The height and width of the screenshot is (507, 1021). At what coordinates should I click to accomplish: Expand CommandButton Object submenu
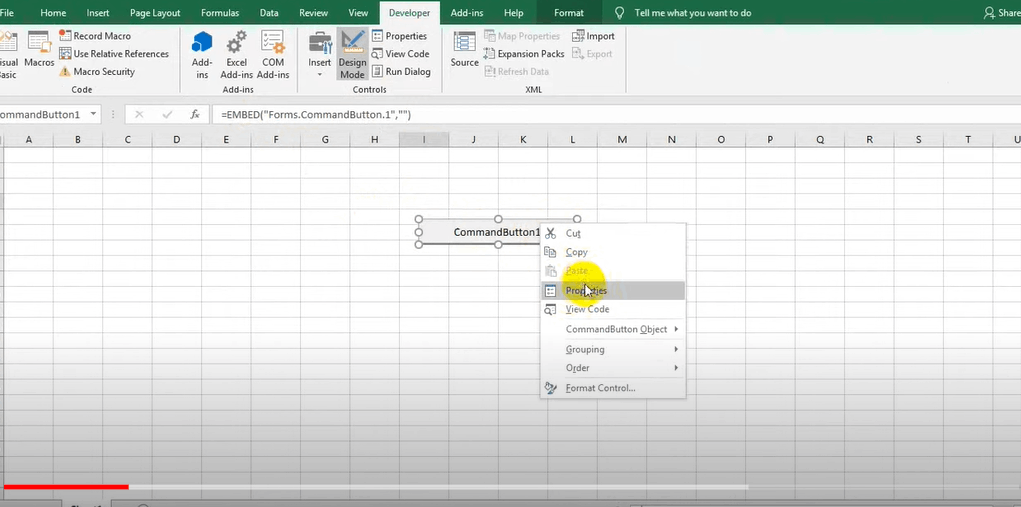(613, 329)
